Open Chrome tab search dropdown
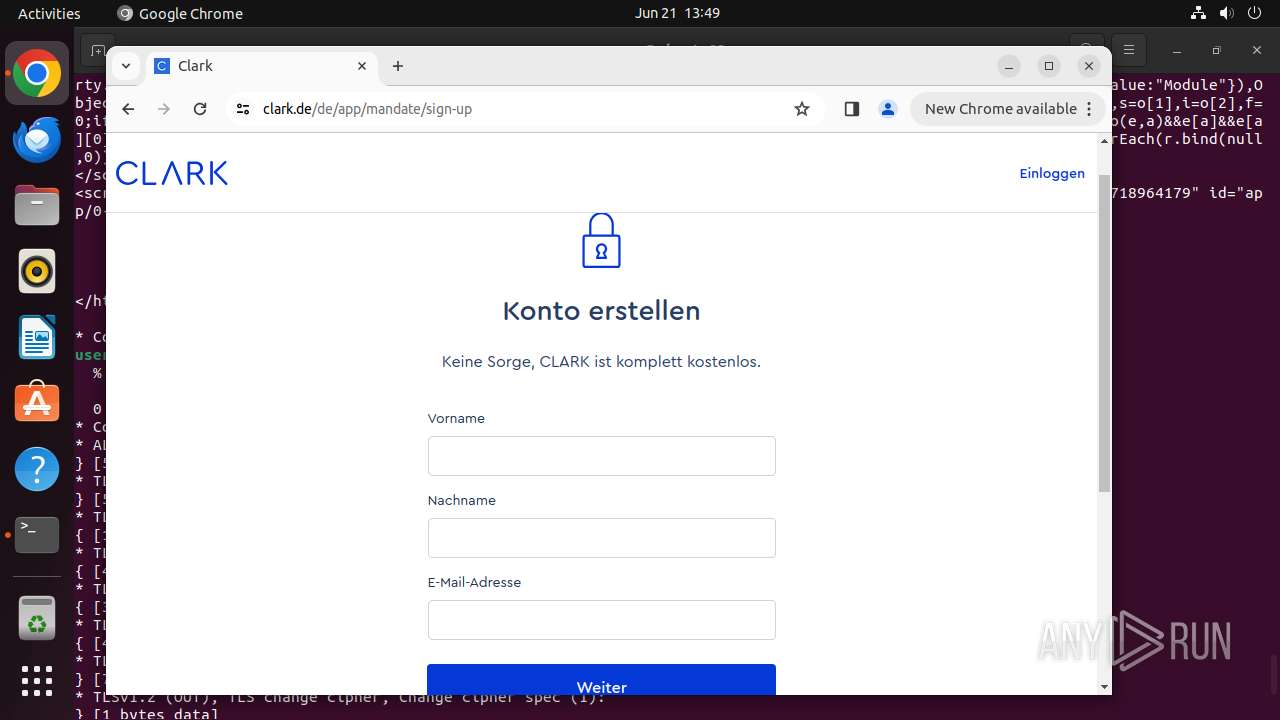 (125, 66)
